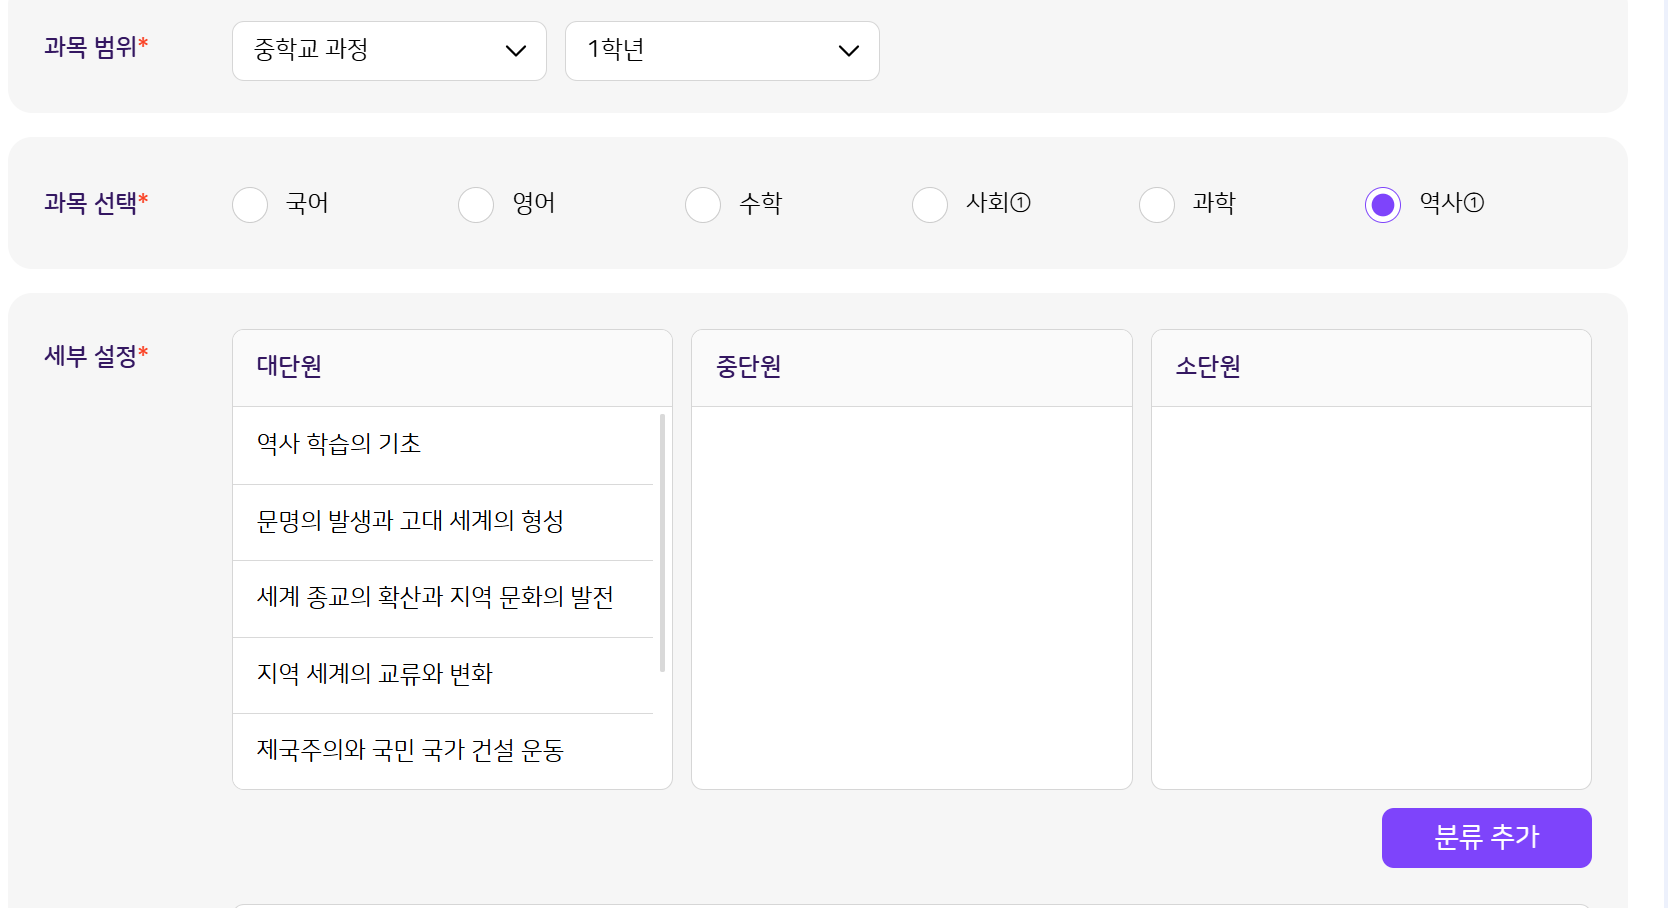The image size is (1668, 908).
Task: Pick 지역 세계의 교류와 변화 unit
Action: (375, 674)
